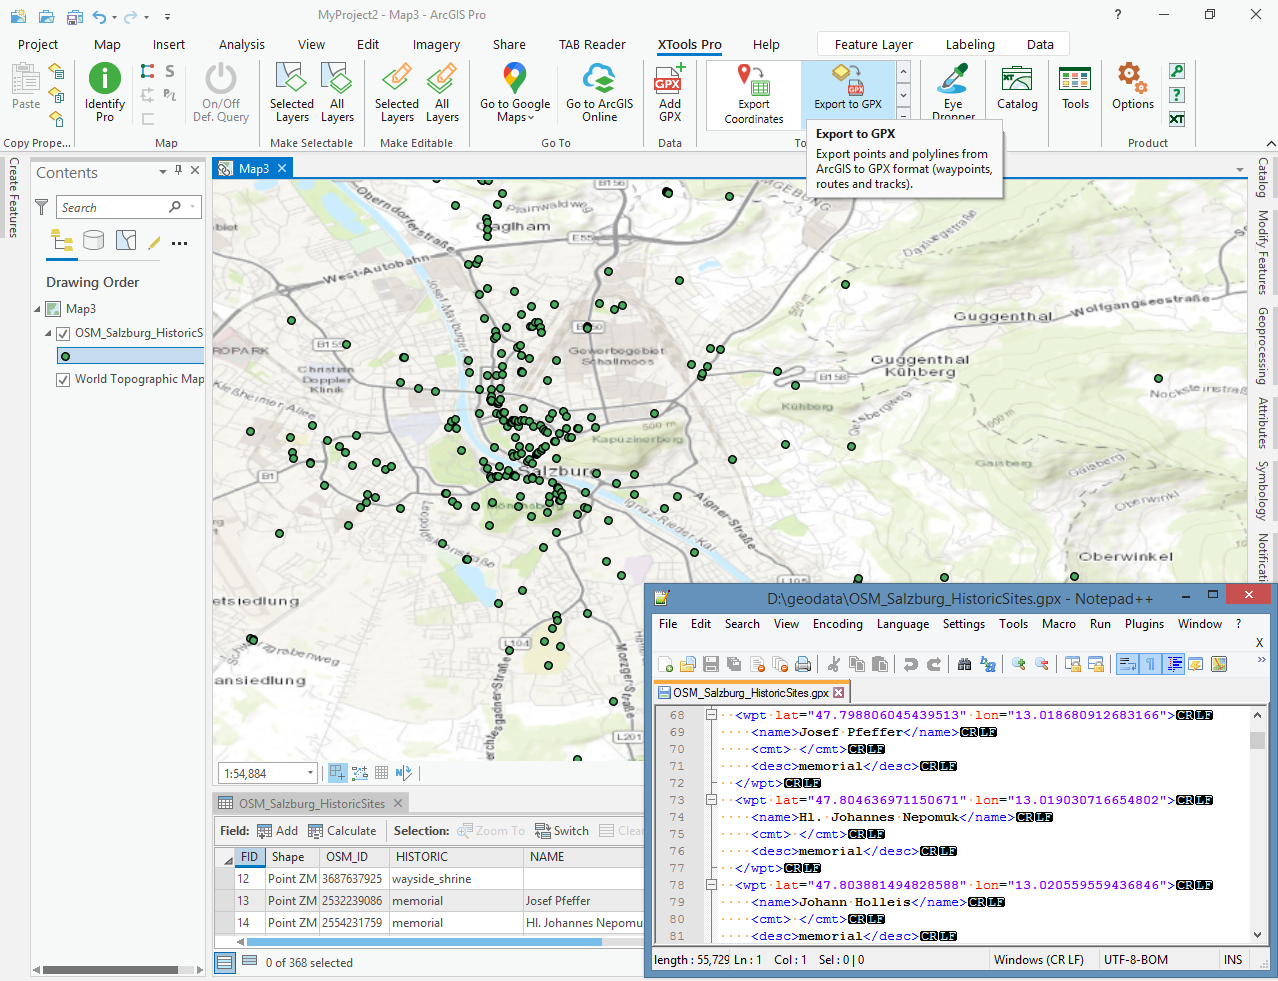Open XTools Catalog icon
The width and height of the screenshot is (1278, 981).
coord(1017,79)
